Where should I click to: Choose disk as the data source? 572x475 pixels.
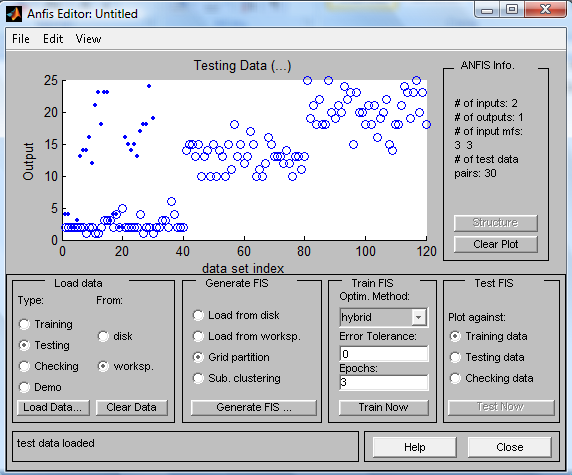click(x=103, y=336)
